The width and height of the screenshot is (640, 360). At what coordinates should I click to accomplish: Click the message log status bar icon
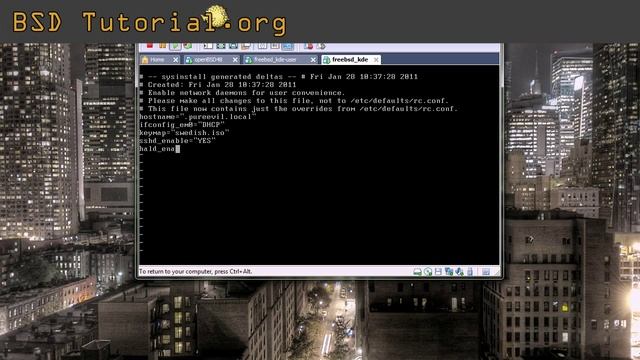click(x=486, y=272)
